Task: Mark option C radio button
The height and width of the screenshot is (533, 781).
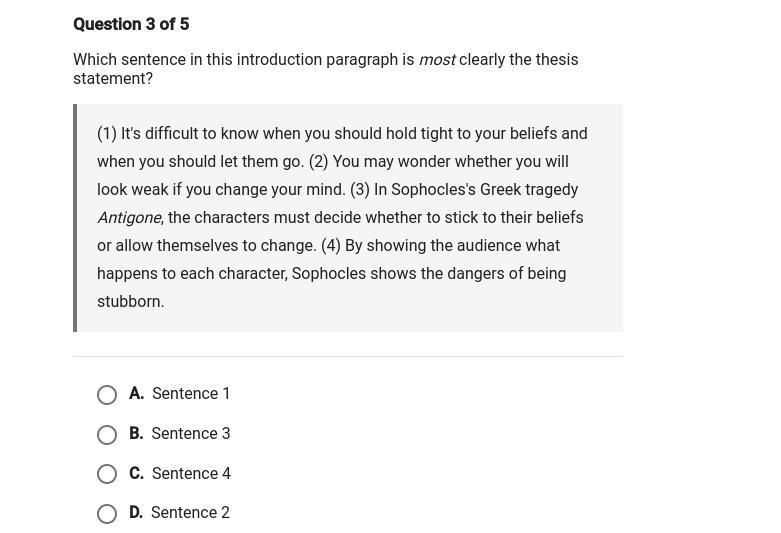Action: [107, 474]
